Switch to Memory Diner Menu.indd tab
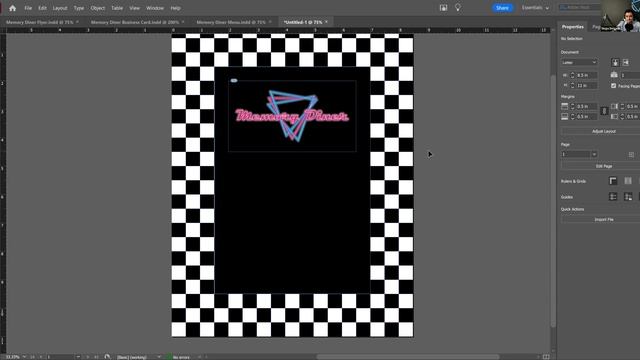The image size is (640, 360). (x=231, y=22)
